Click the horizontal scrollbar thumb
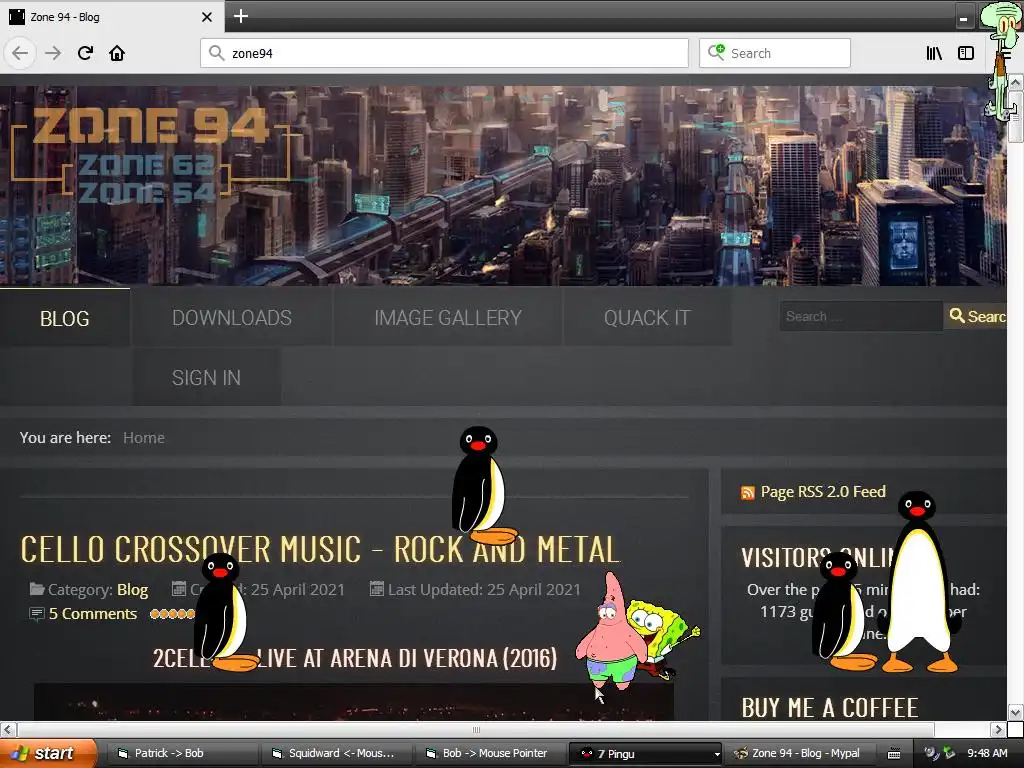Viewport: 1024px width, 768px height. [x=476, y=729]
